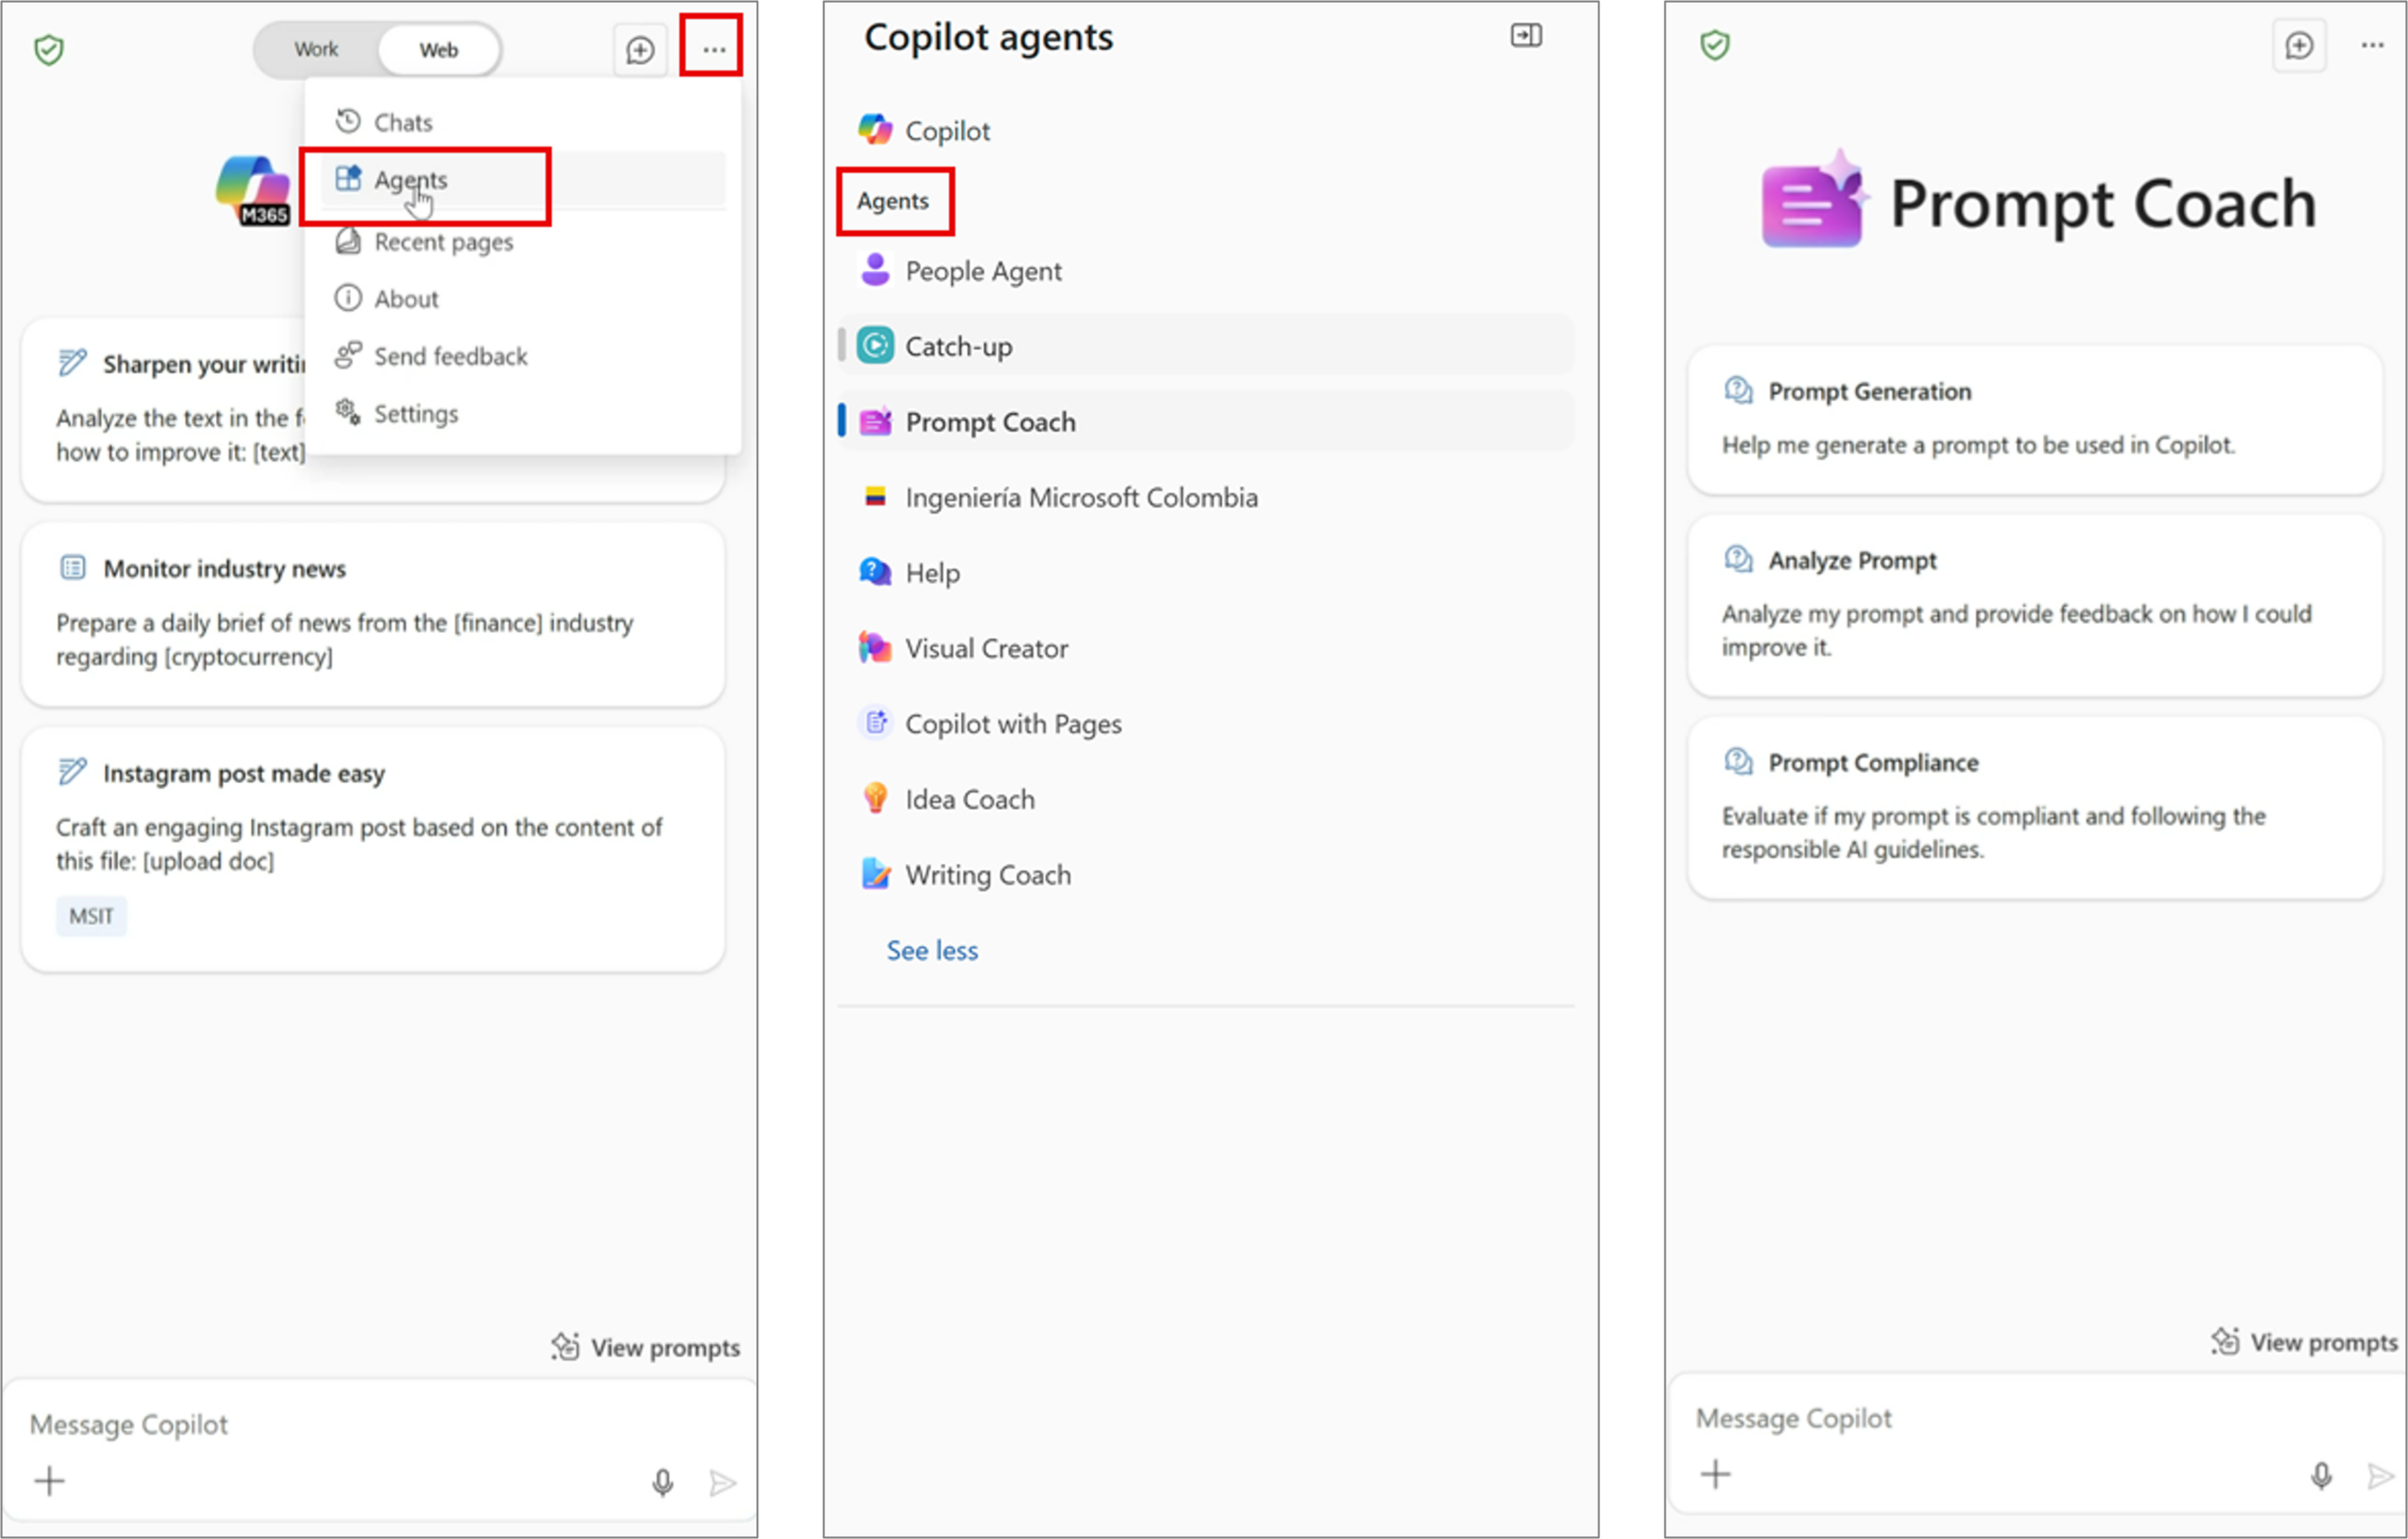Start new chat in Prompt Coach panel
This screenshot has height=1539, width=2408.
pos(2300,46)
